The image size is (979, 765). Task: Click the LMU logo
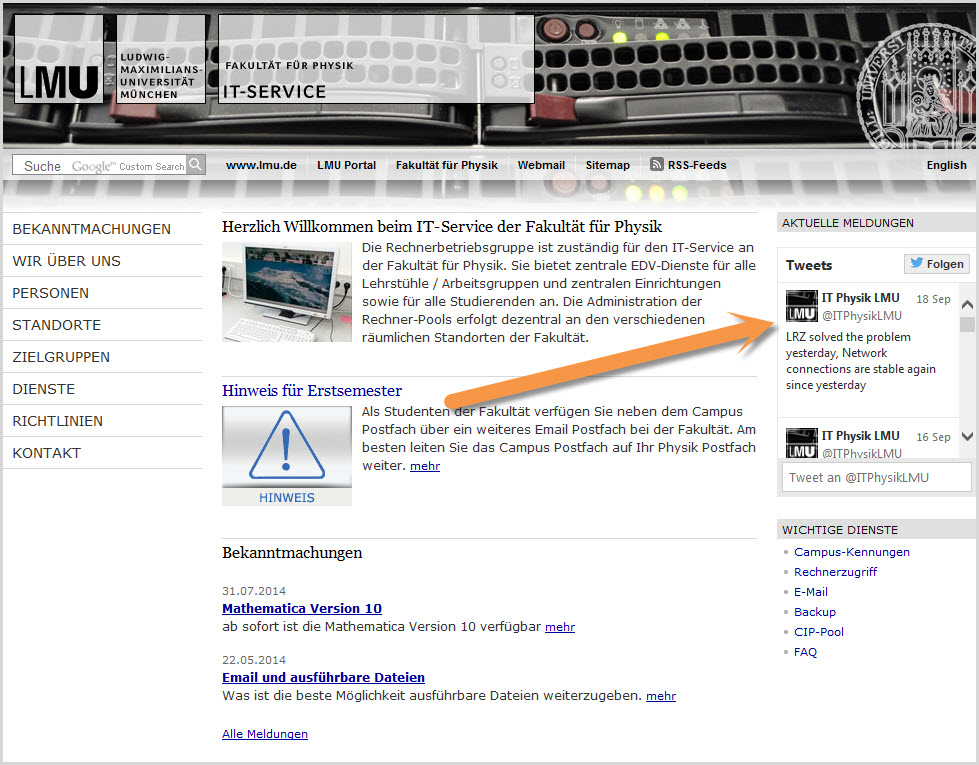[59, 59]
